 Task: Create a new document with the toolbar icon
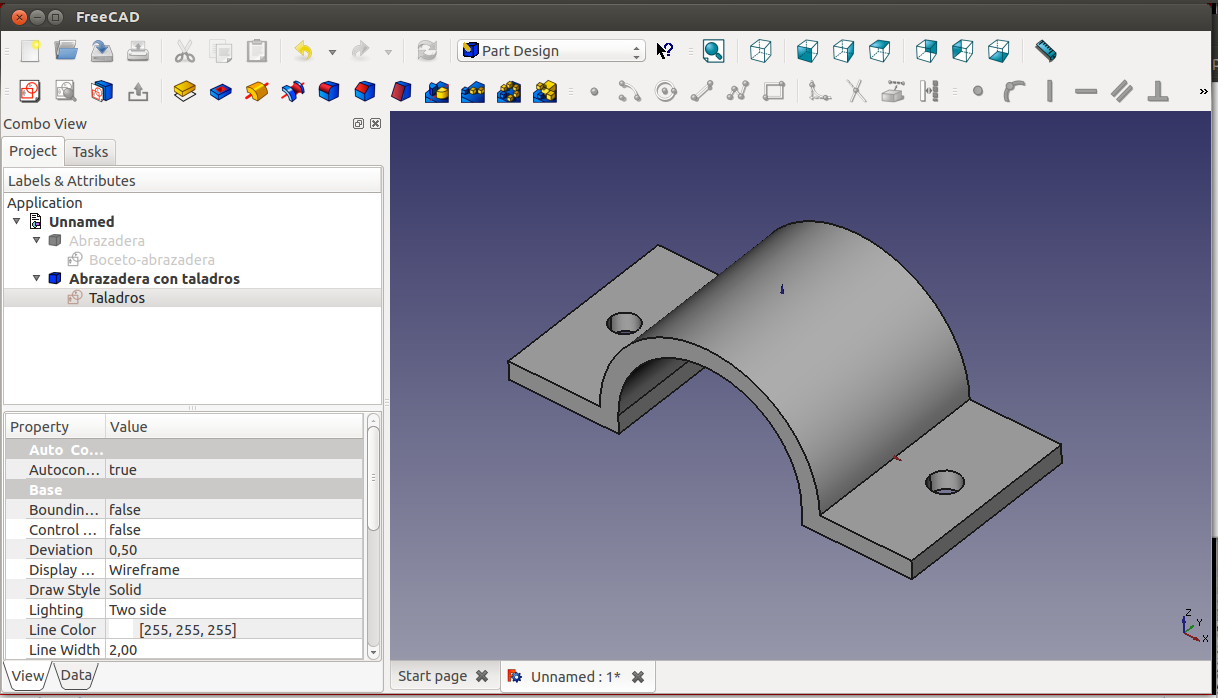pyautogui.click(x=30, y=51)
